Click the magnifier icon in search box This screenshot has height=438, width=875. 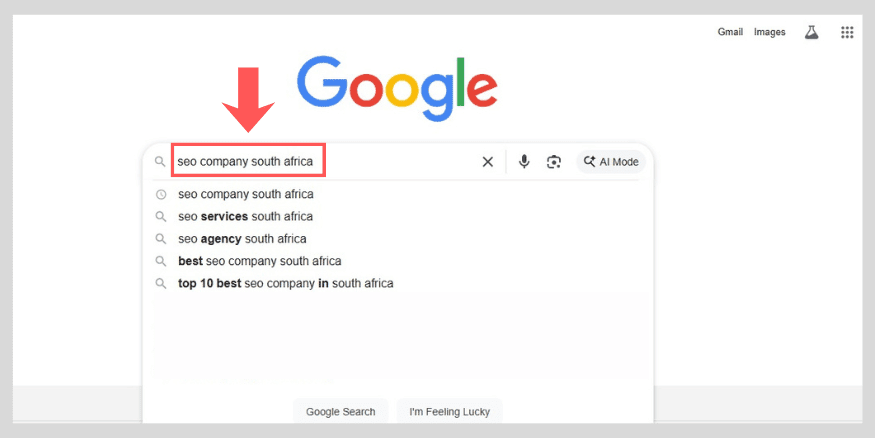tap(160, 162)
